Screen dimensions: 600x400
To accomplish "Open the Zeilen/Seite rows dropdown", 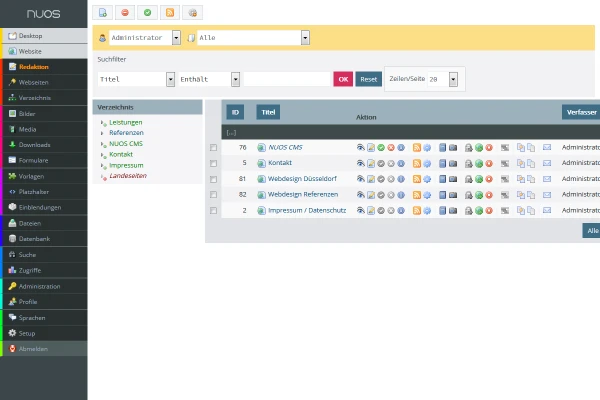I will [443, 79].
